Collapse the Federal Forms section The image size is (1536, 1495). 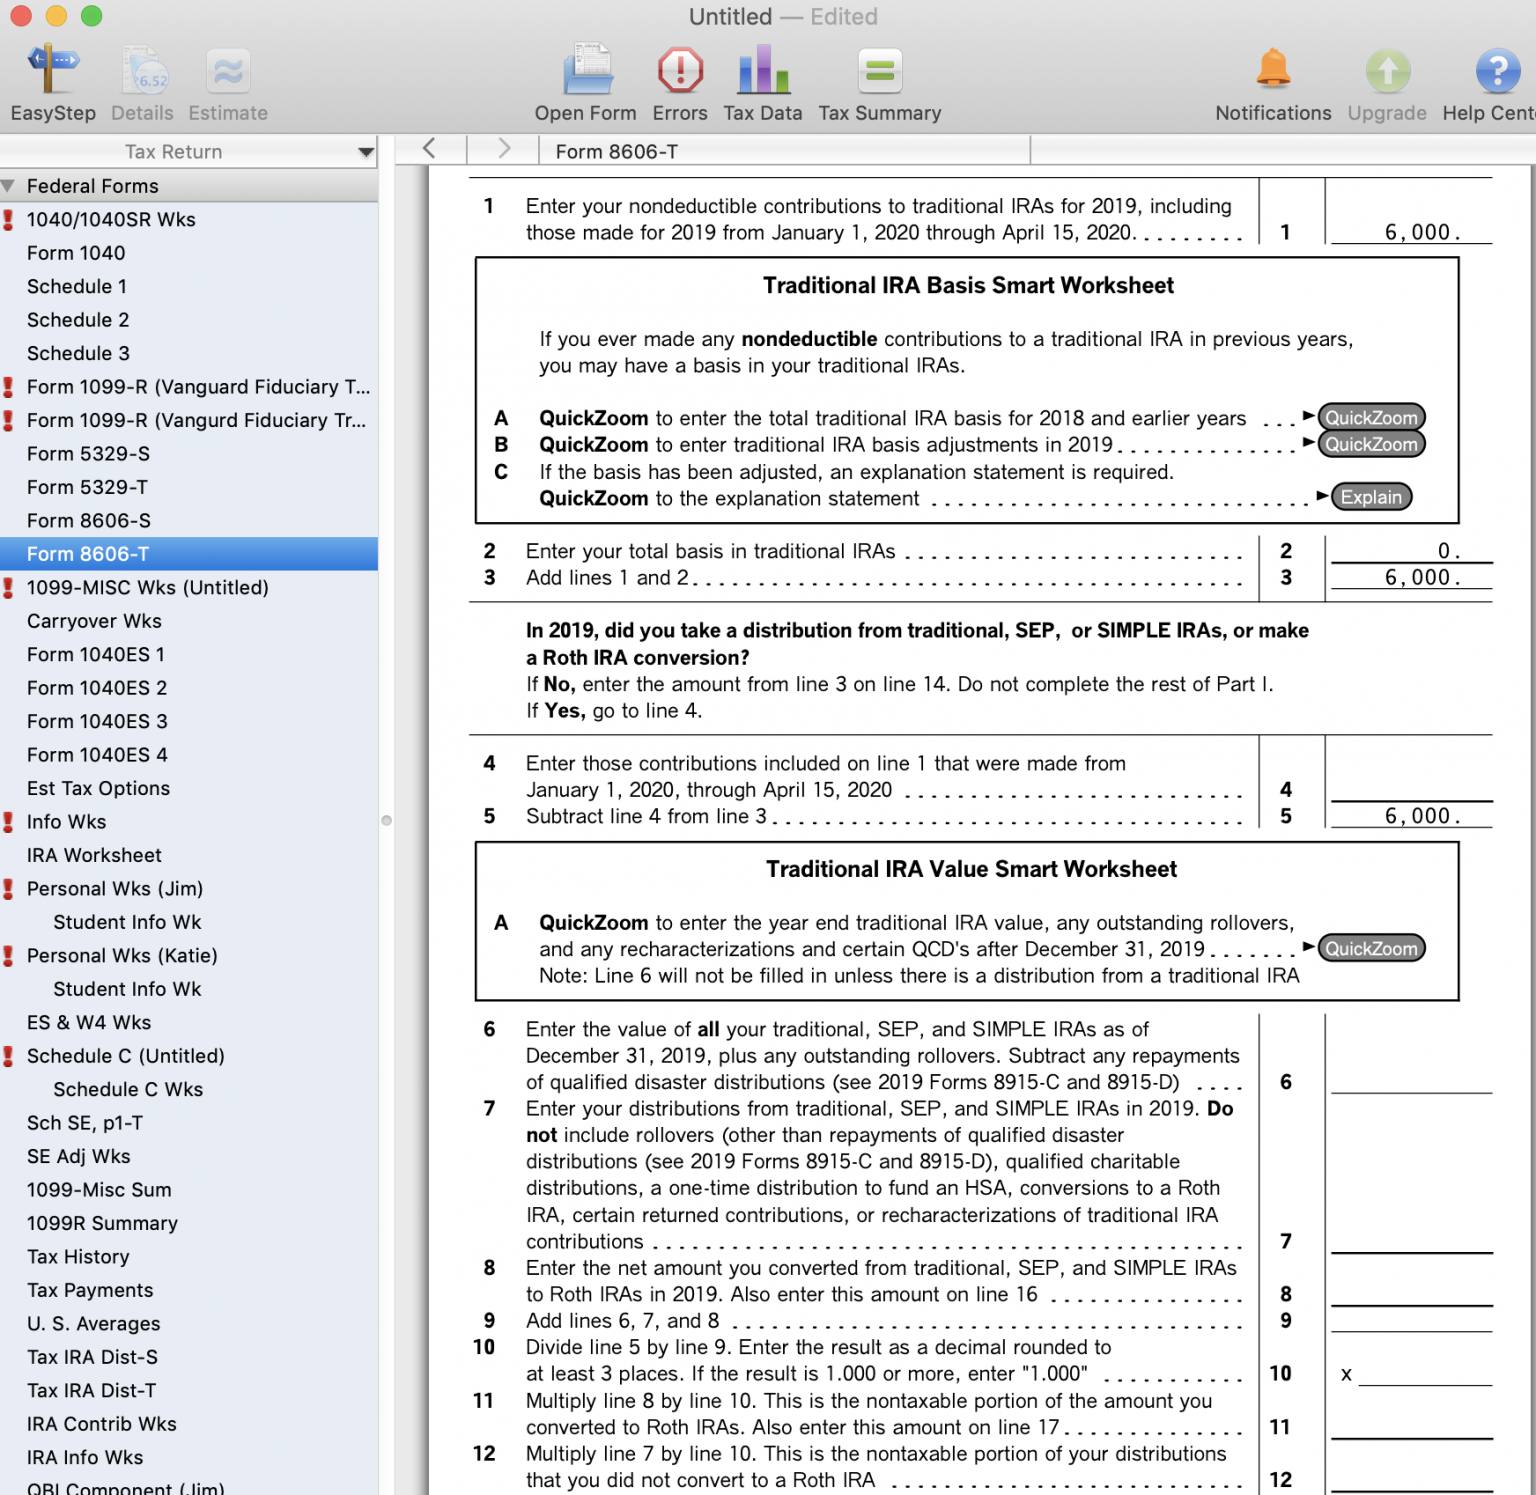click(11, 185)
